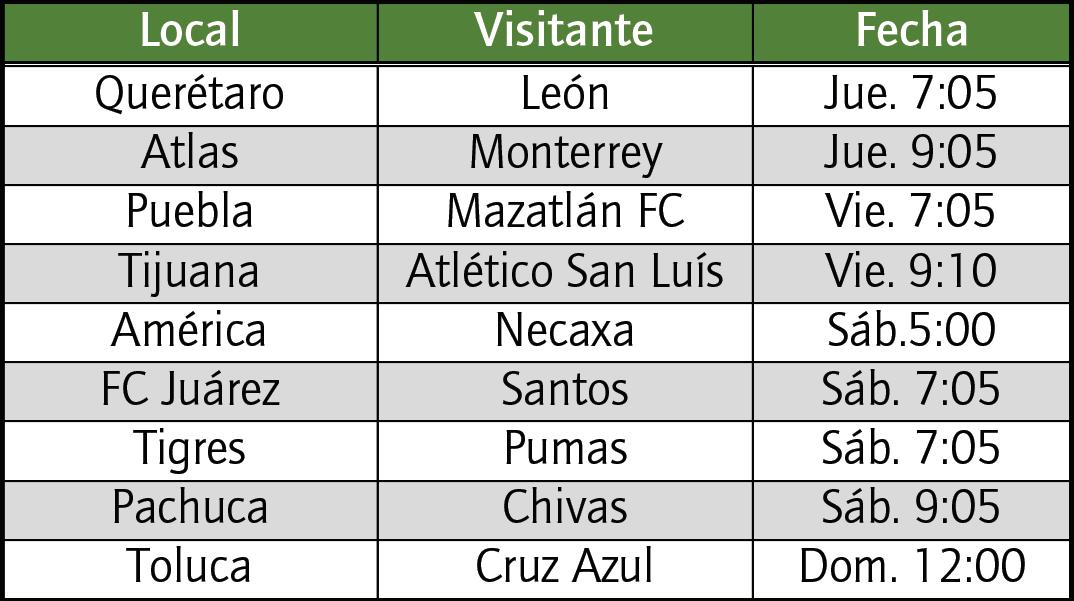This screenshot has width=1074, height=601.
Task: Click the Local column header
Action: pos(190,32)
